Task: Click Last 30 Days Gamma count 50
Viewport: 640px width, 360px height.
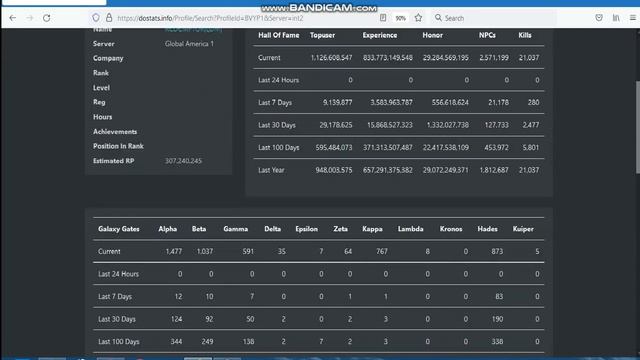Action: [250, 319]
